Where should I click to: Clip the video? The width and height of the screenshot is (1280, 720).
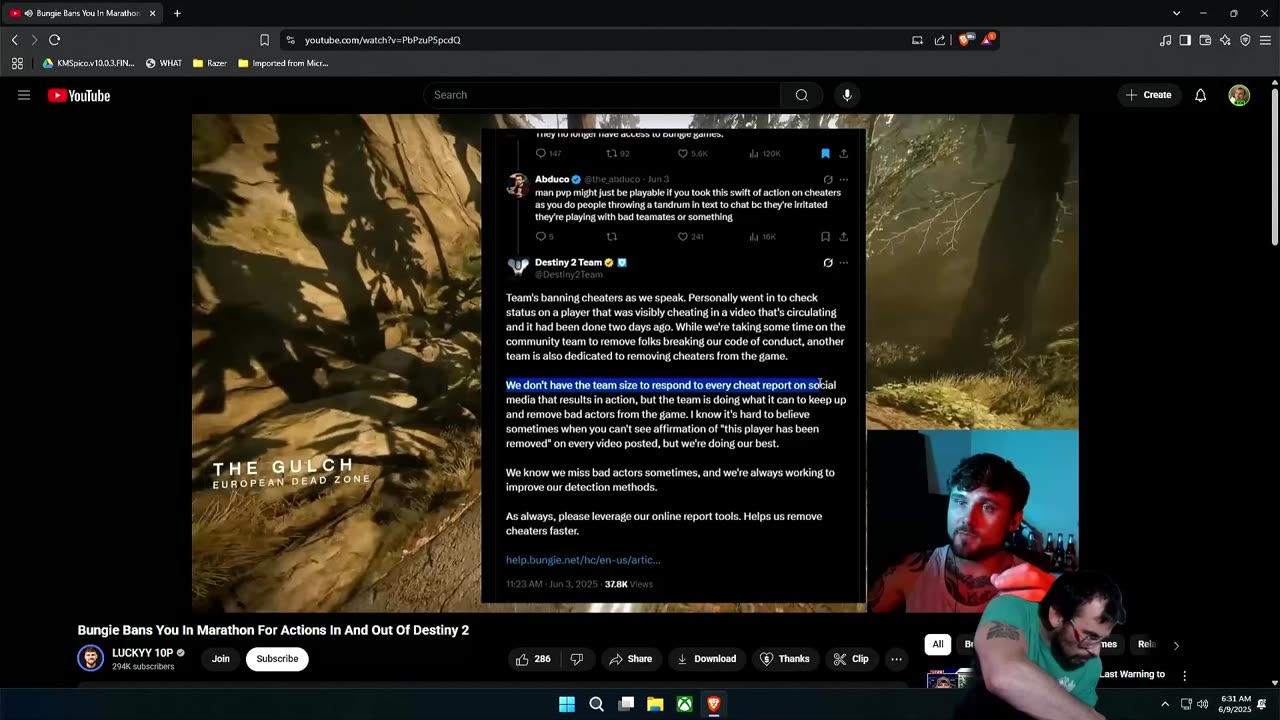[x=851, y=659]
